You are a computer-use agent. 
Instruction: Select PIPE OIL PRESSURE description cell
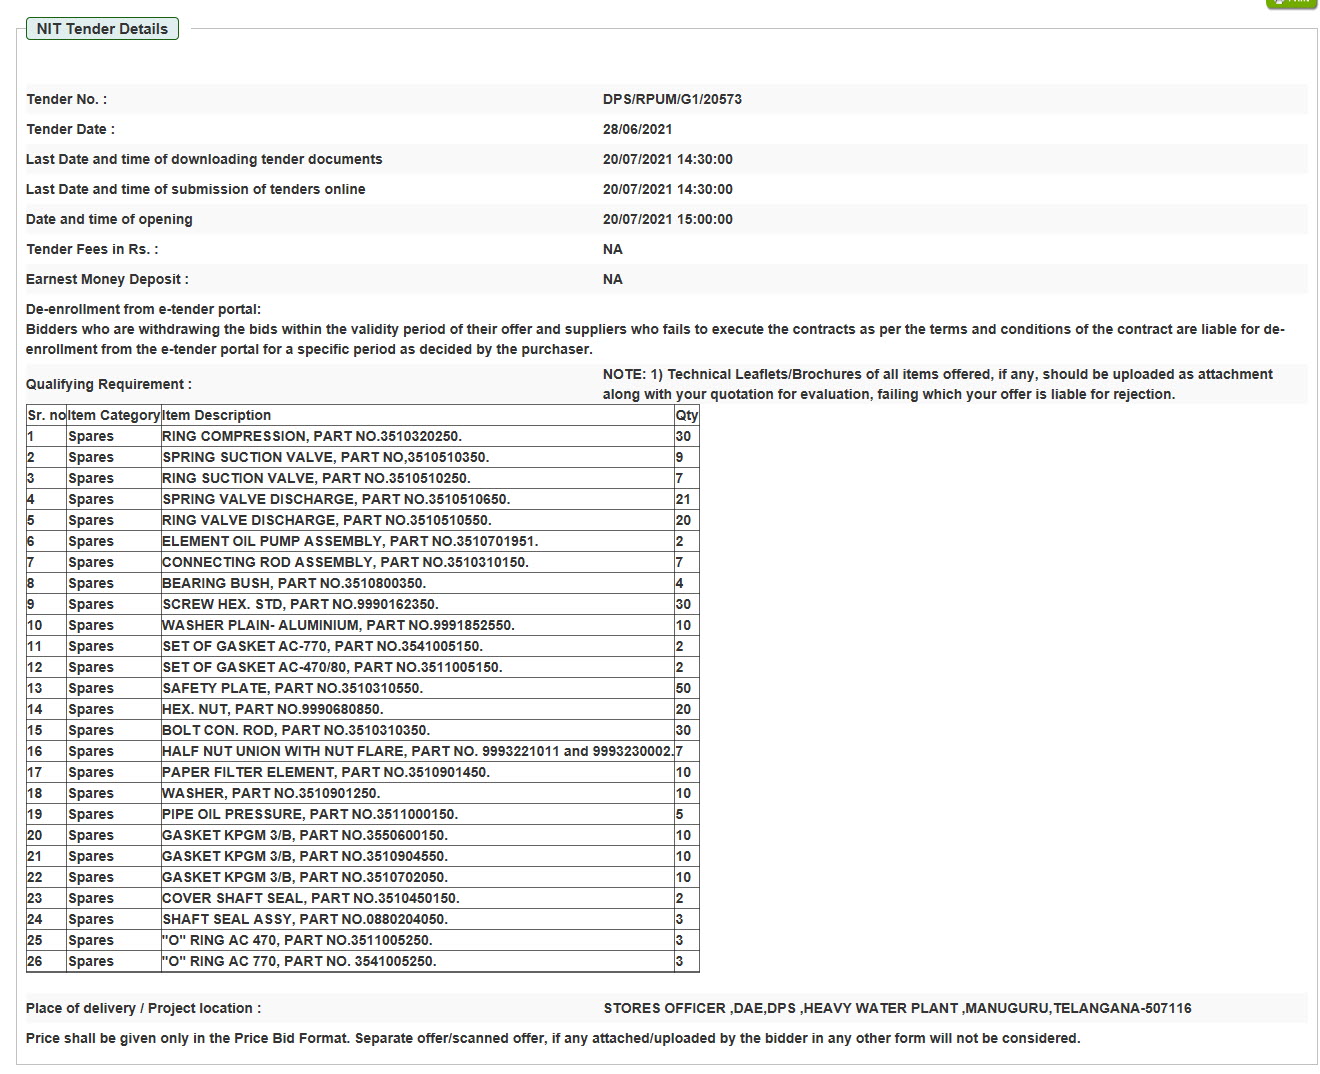417,814
